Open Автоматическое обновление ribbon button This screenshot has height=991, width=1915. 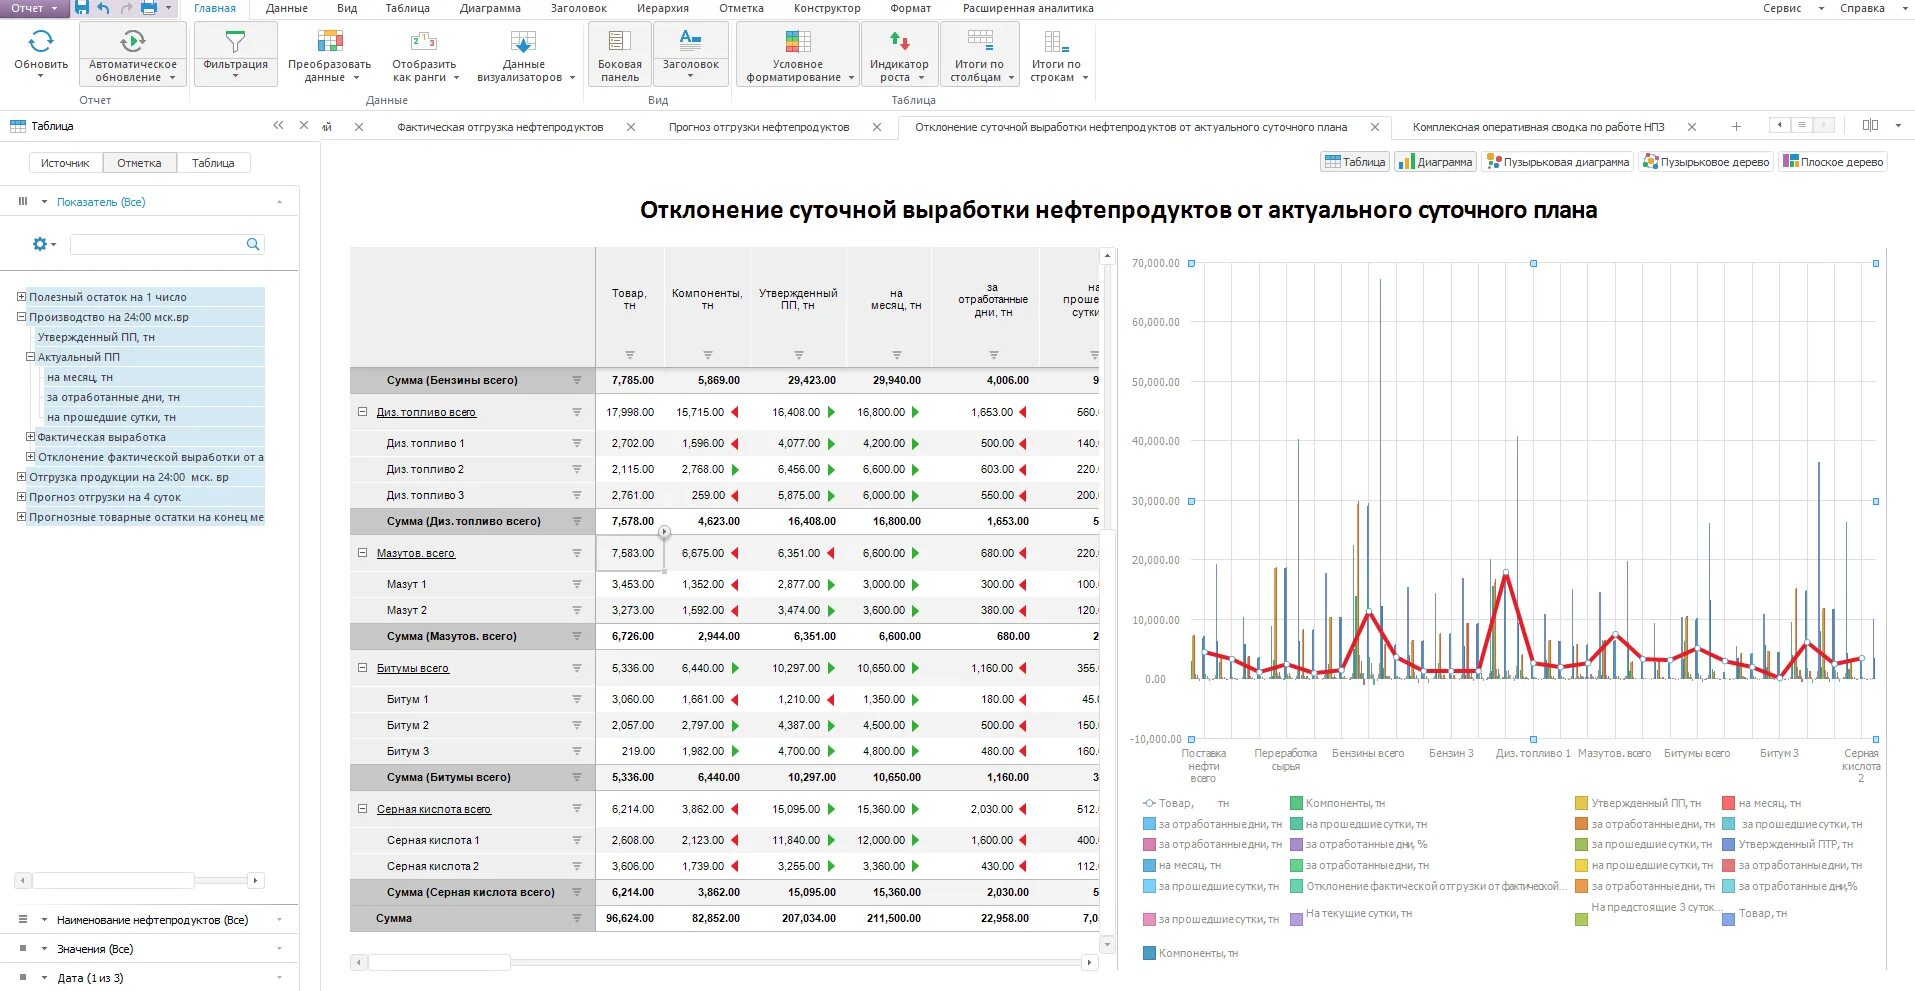(133, 54)
